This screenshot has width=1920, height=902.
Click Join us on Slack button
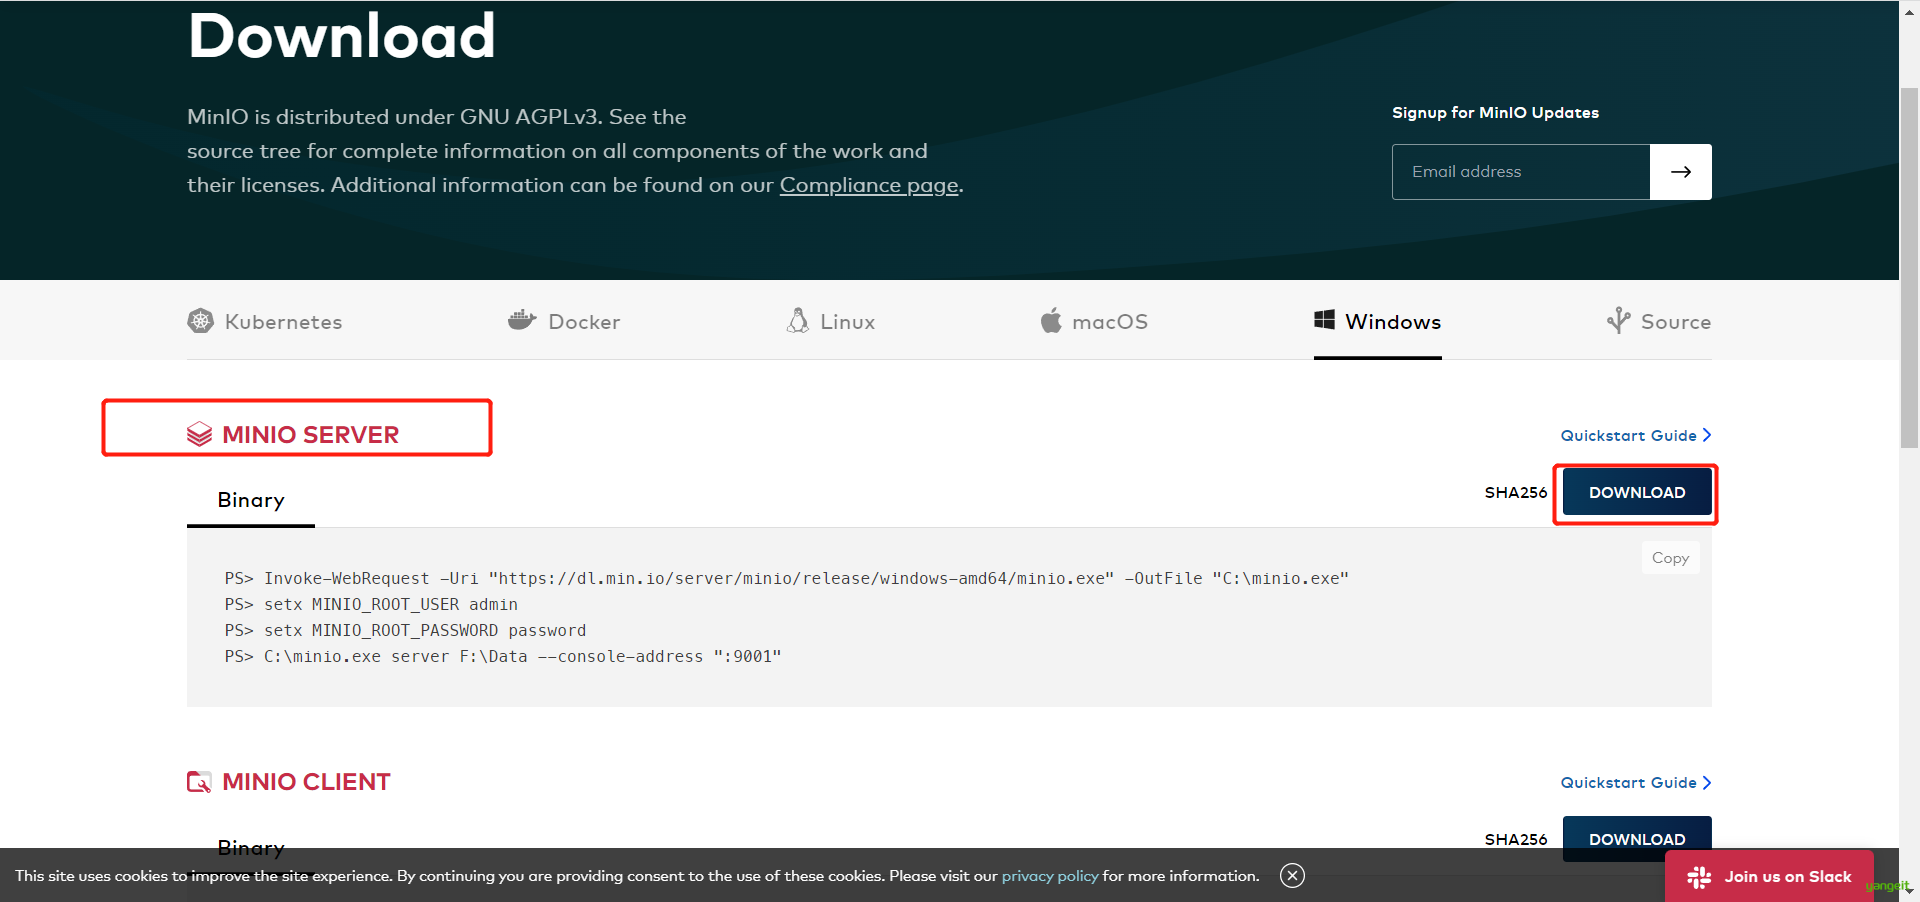(1769, 877)
